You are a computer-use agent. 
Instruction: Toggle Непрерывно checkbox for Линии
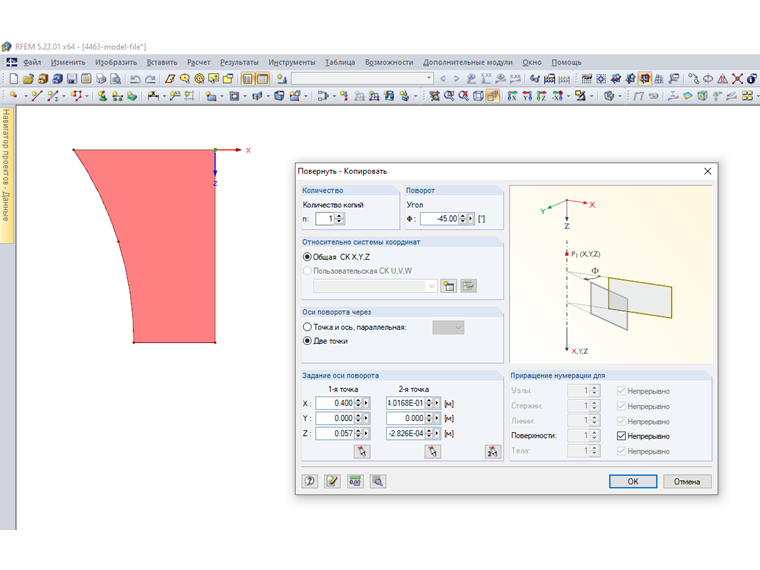point(621,421)
